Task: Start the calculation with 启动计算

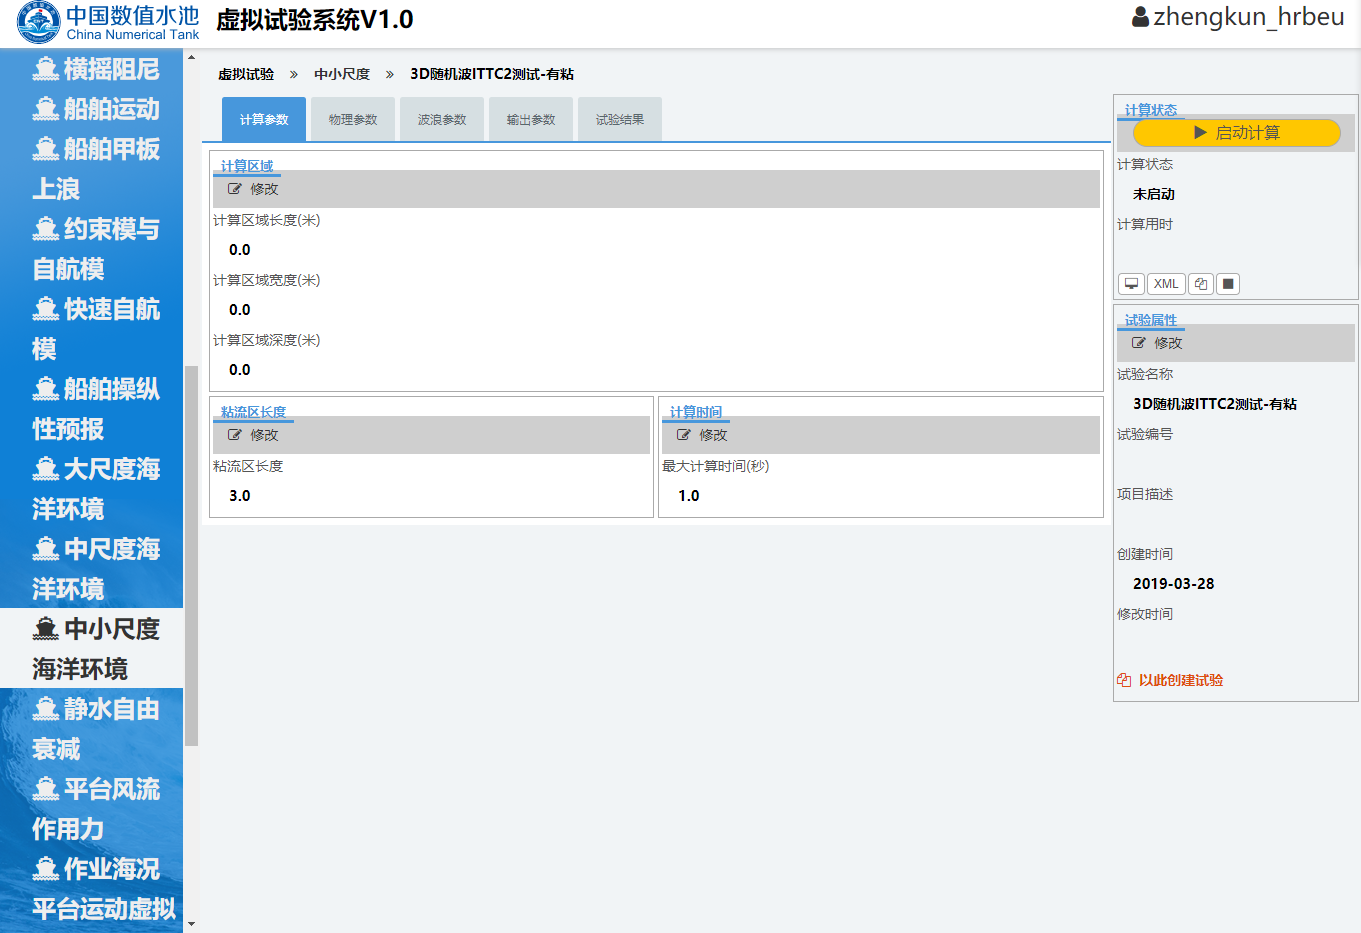Action: 1236,133
